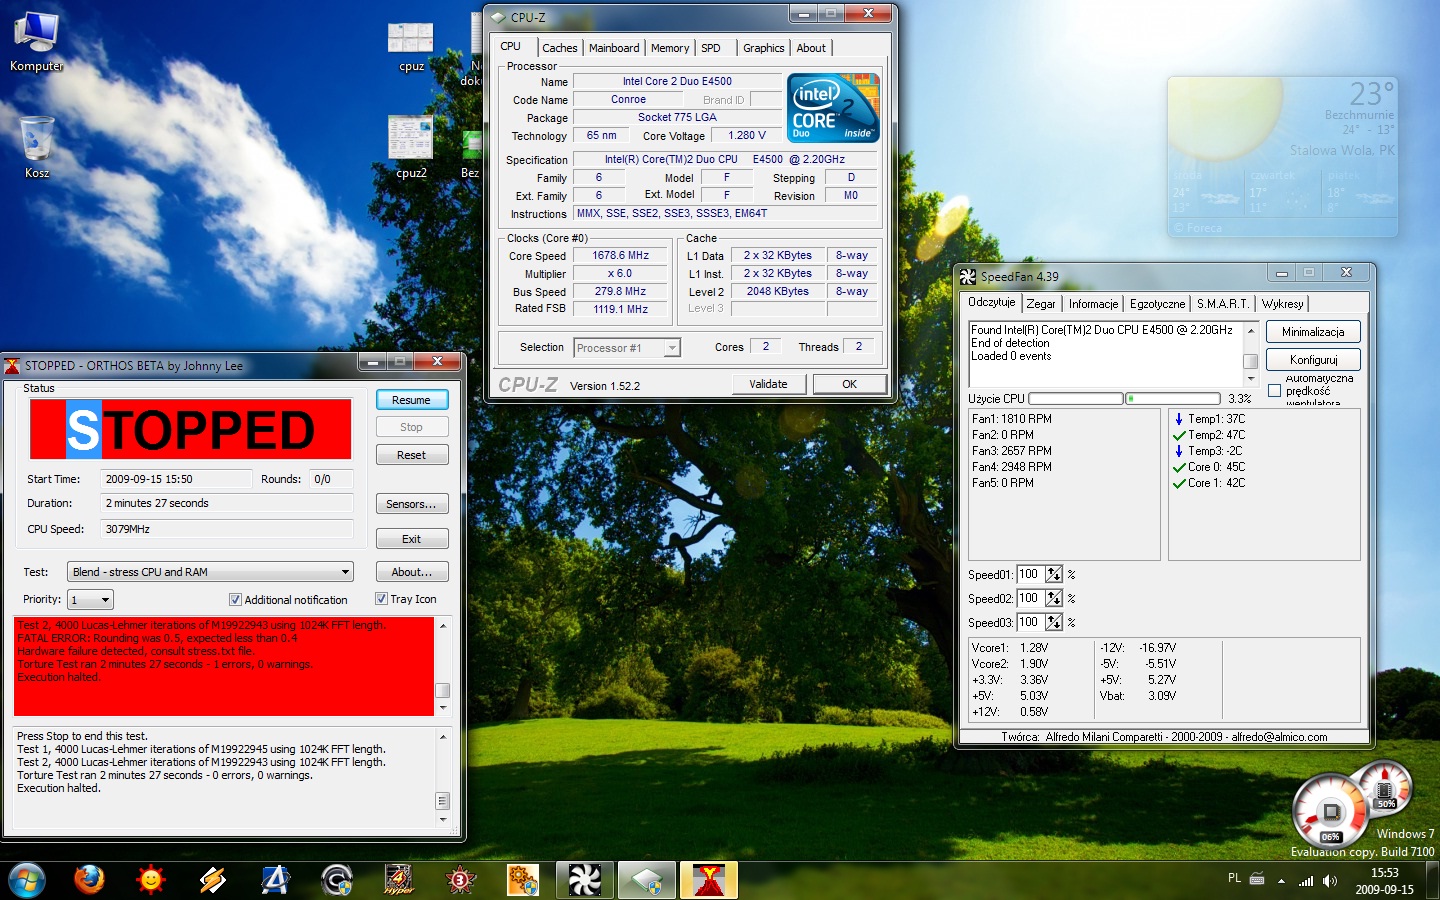The height and width of the screenshot is (900, 1440).
Task: Click the SpeedFan fan icon in taskbar
Action: pos(585,880)
